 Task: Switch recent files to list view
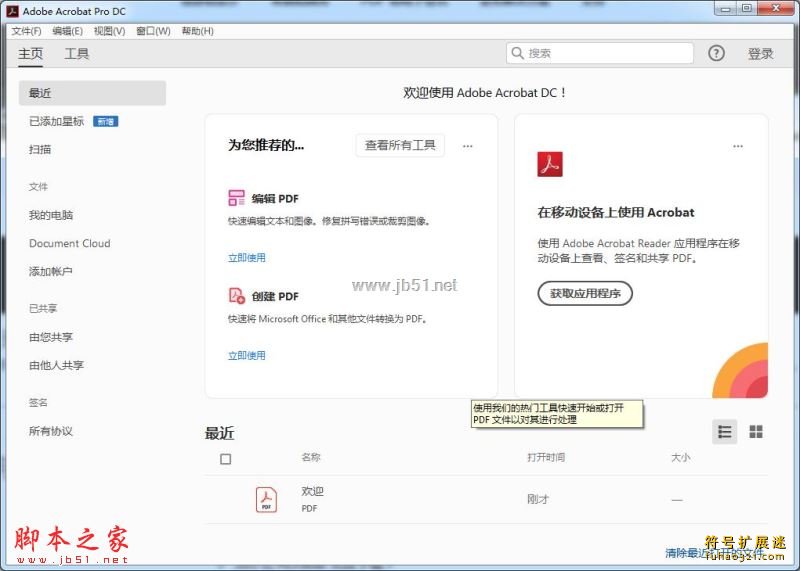point(724,432)
